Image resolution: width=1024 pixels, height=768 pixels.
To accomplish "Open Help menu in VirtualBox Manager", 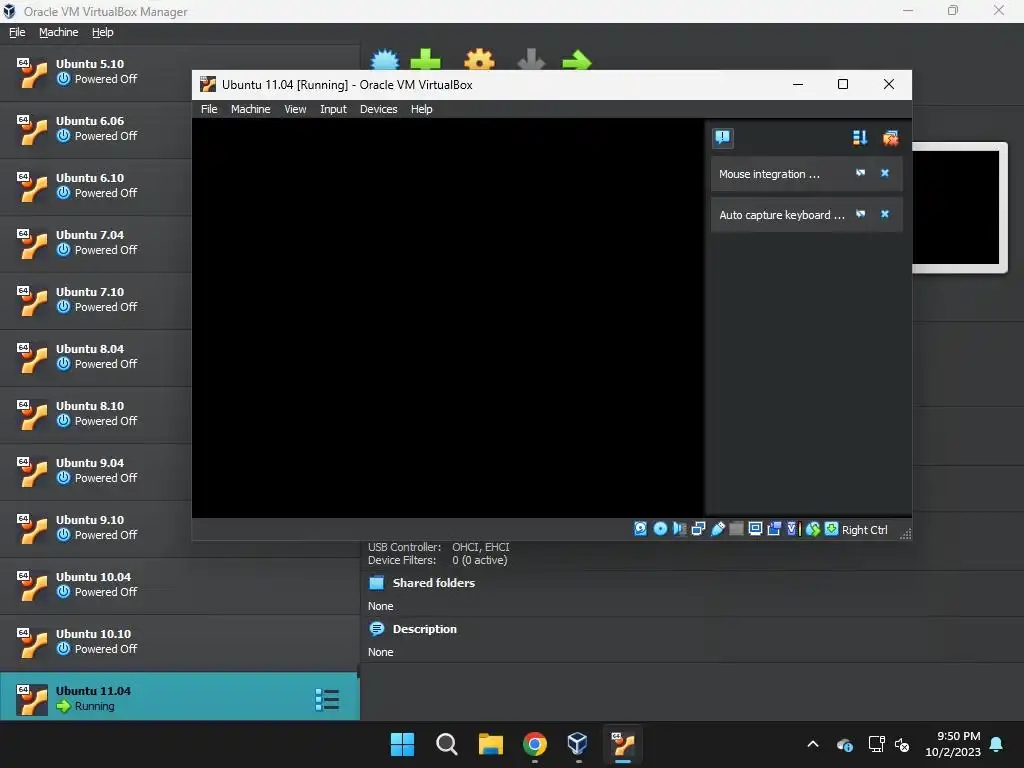I will click(x=103, y=32).
